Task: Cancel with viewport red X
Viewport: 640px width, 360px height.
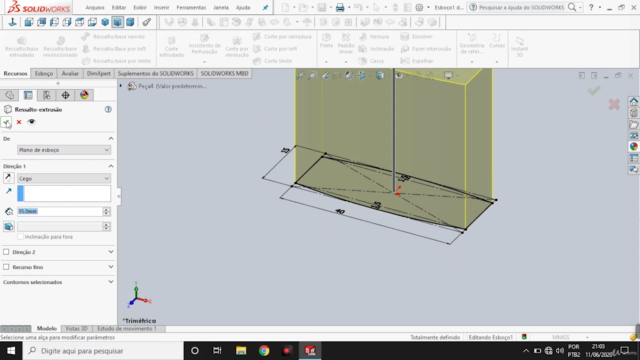Action: (614, 104)
